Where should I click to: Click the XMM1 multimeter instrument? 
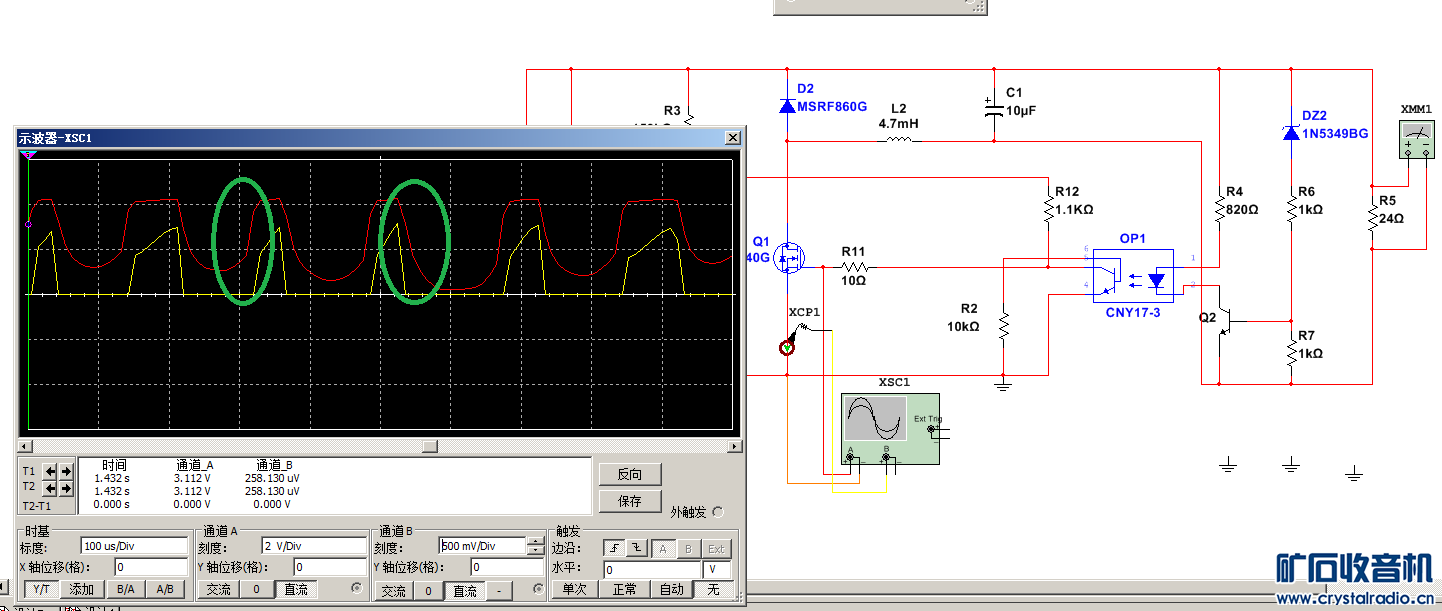[1415, 140]
